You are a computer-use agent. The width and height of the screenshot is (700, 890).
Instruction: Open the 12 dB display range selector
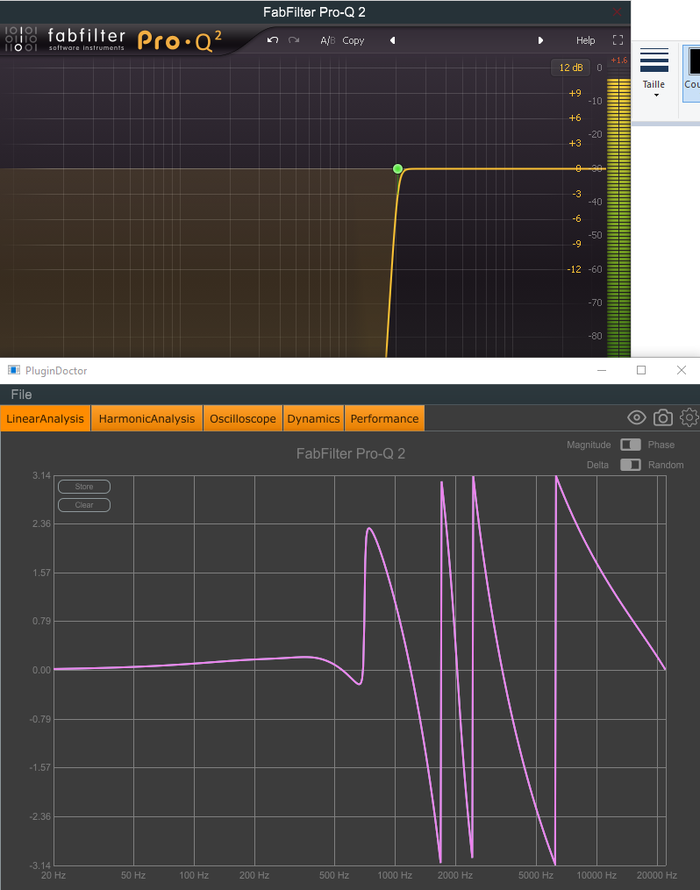click(x=571, y=68)
